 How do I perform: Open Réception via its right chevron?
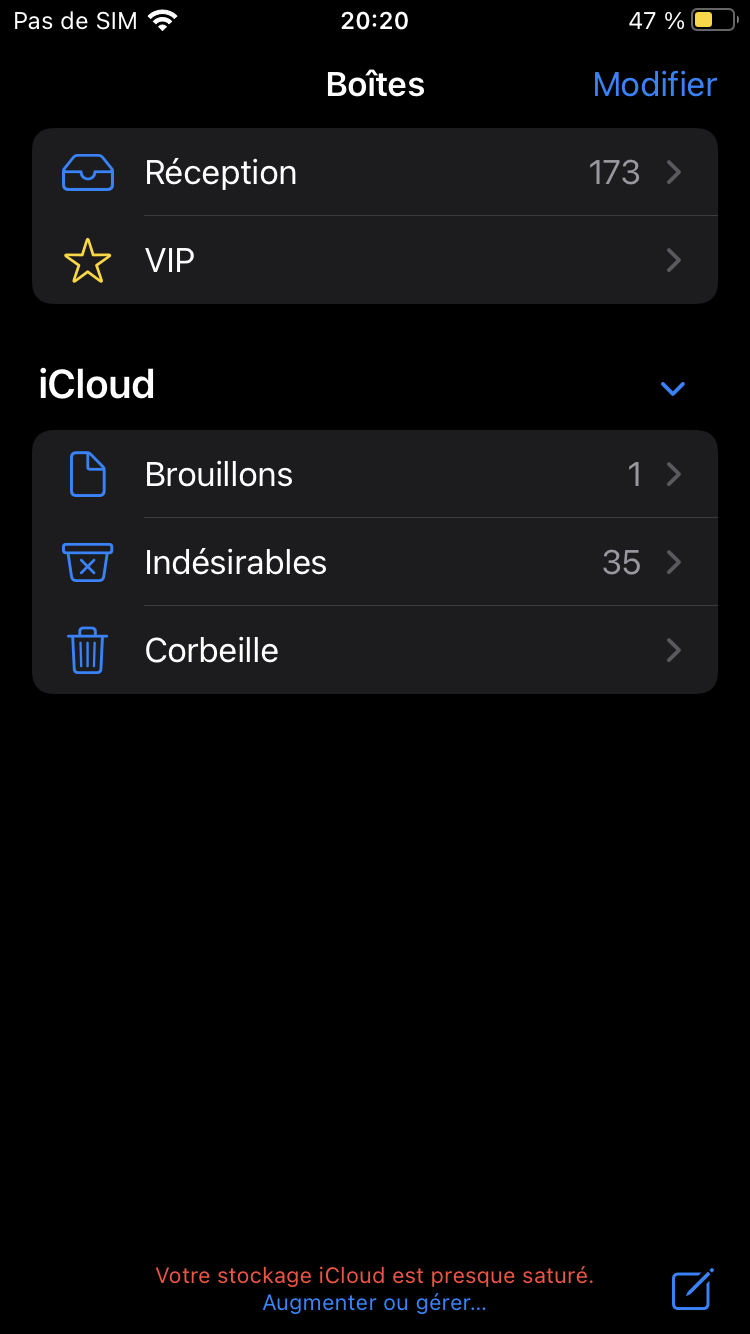[x=674, y=173]
